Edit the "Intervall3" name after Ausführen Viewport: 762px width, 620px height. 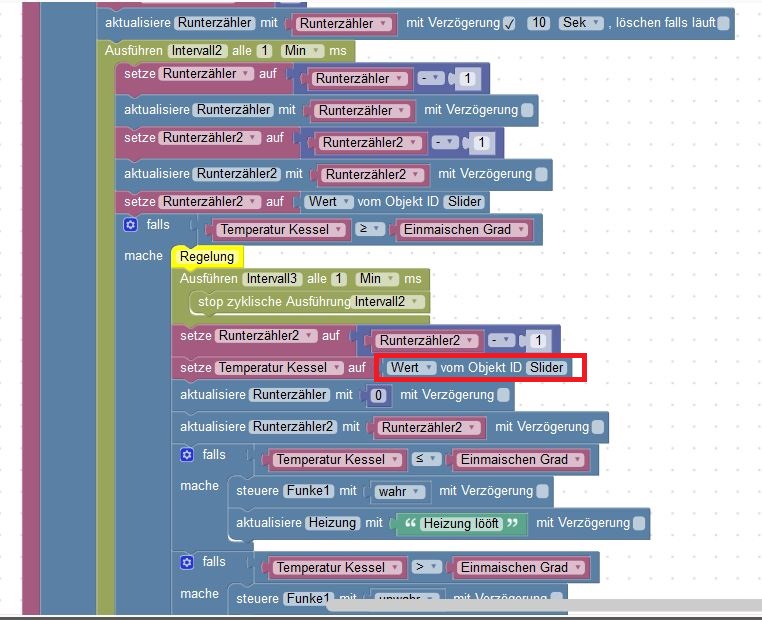pos(272,279)
